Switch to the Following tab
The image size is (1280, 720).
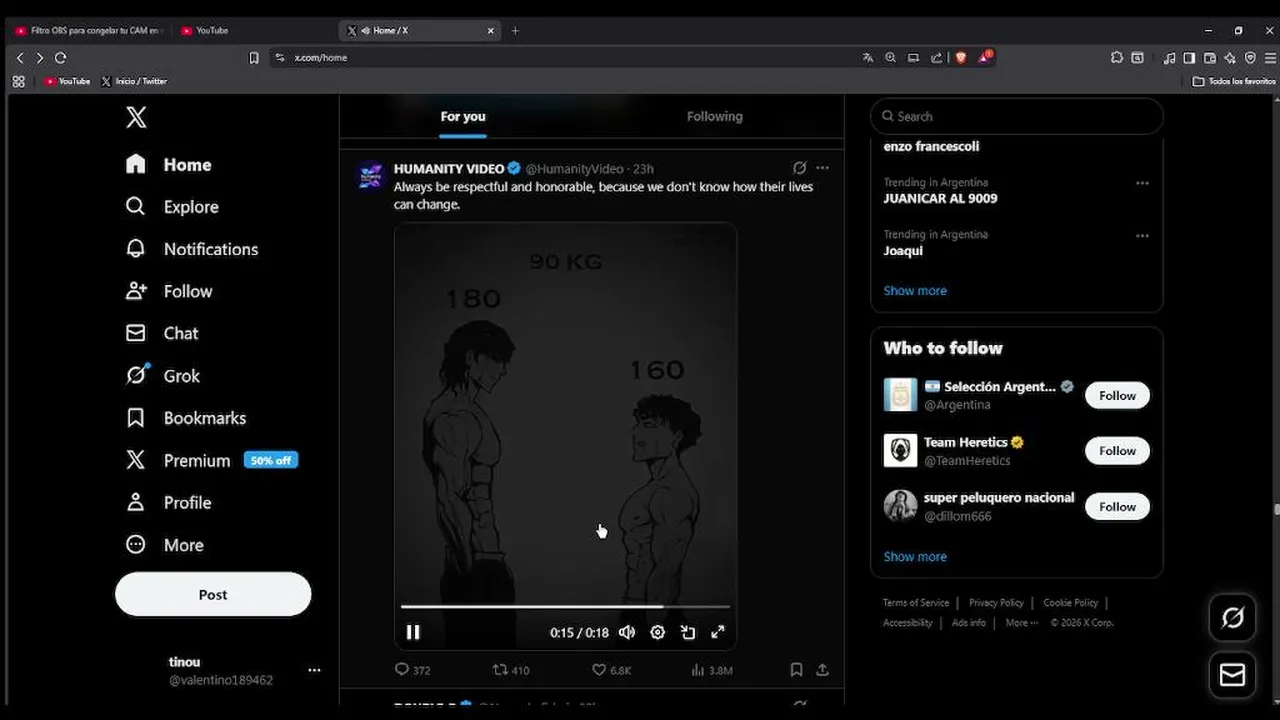click(715, 117)
